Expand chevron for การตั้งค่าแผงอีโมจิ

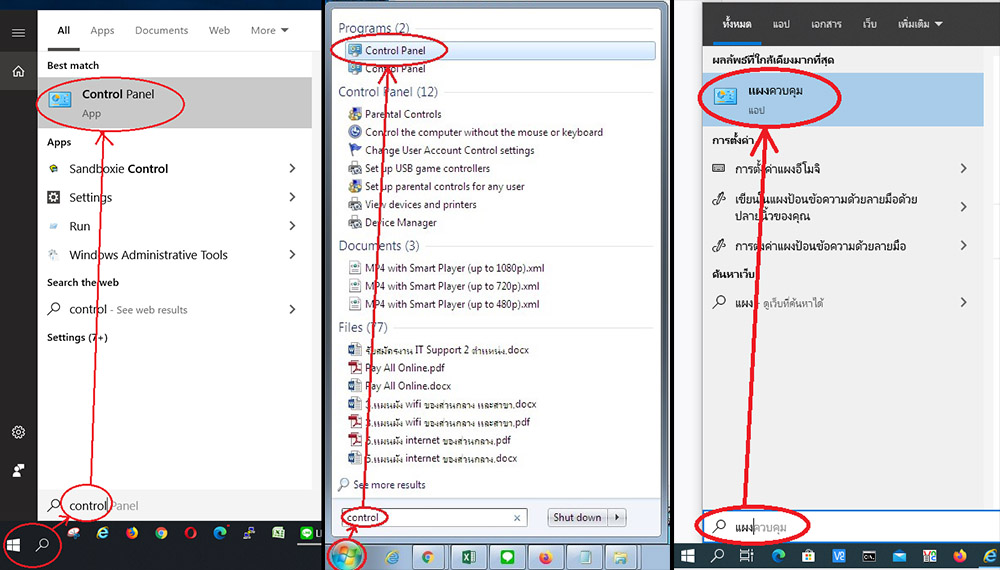pos(964,168)
